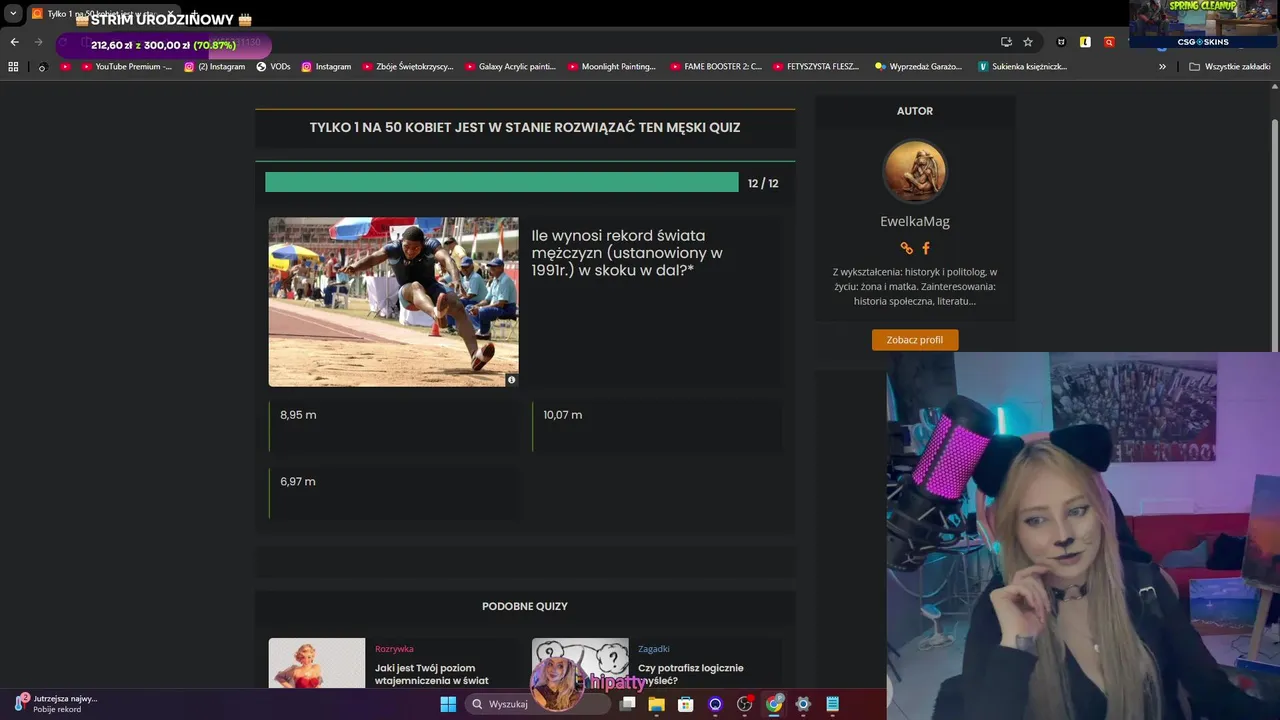The width and height of the screenshot is (1280, 720).
Task: Open the Chrome apps grid in the bookmarks bar
Action: coord(13,67)
